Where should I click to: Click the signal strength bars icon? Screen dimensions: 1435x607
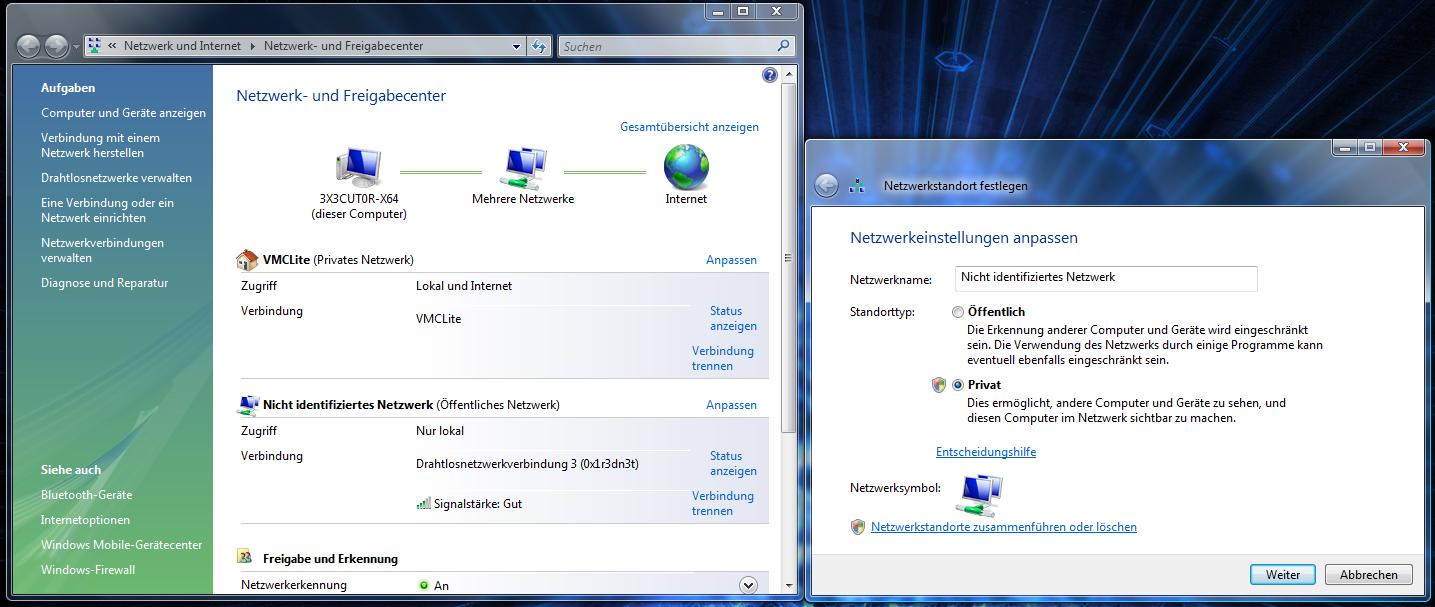pyautogui.click(x=423, y=504)
